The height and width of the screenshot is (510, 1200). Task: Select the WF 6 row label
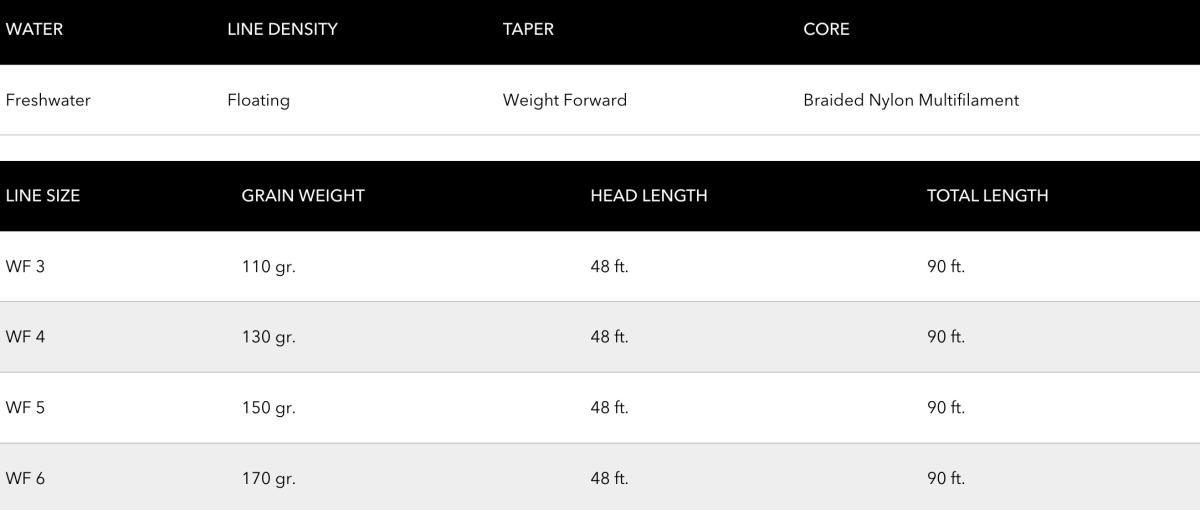25,478
